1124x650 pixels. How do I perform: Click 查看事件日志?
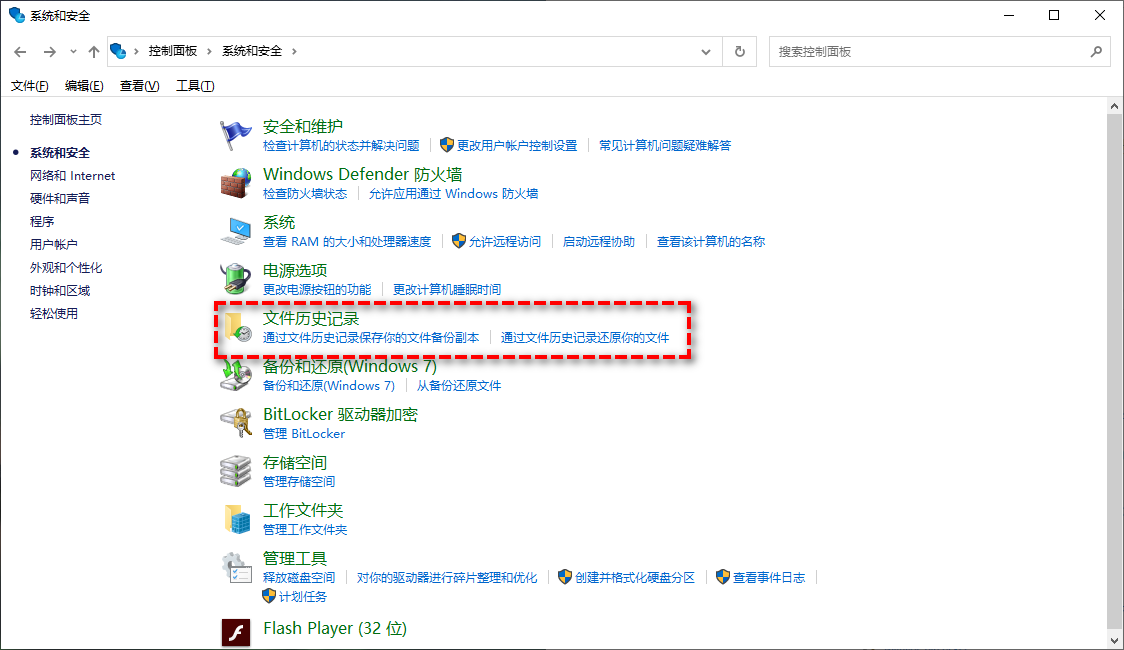pyautogui.click(x=768, y=578)
